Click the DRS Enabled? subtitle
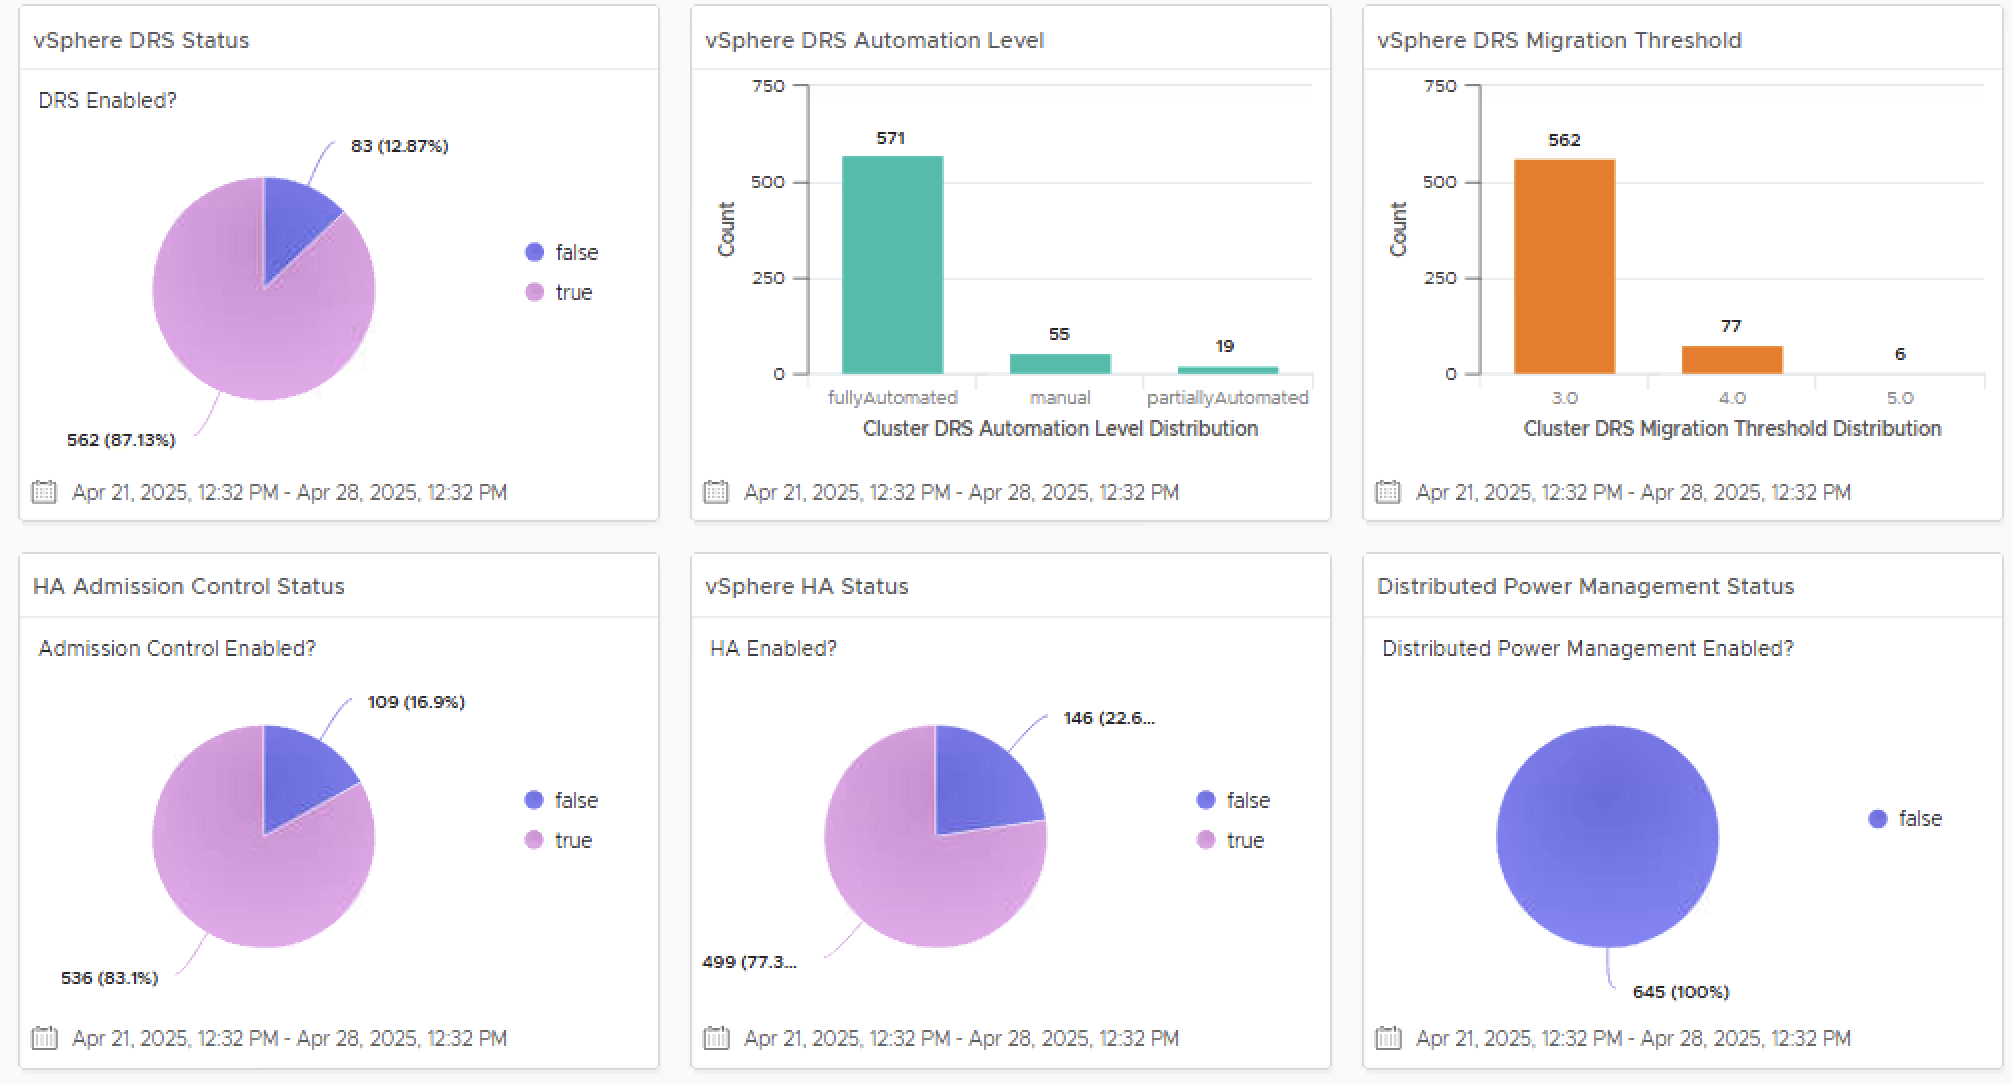The image size is (2012, 1084). click(107, 100)
